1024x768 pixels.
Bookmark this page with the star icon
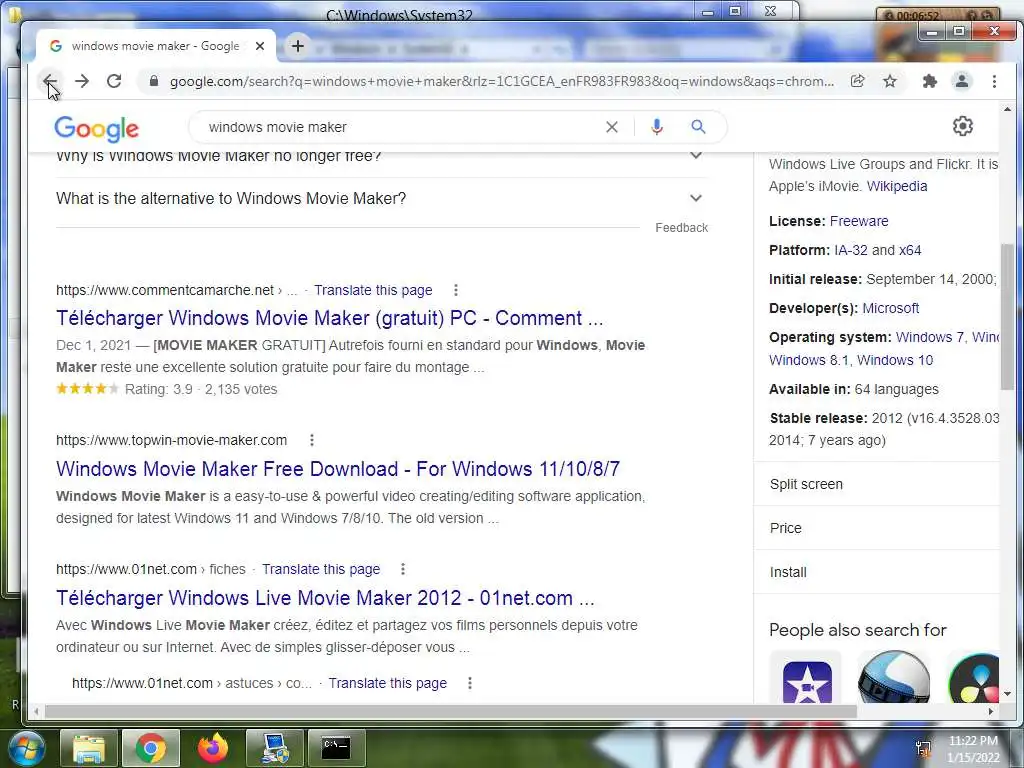tap(890, 81)
